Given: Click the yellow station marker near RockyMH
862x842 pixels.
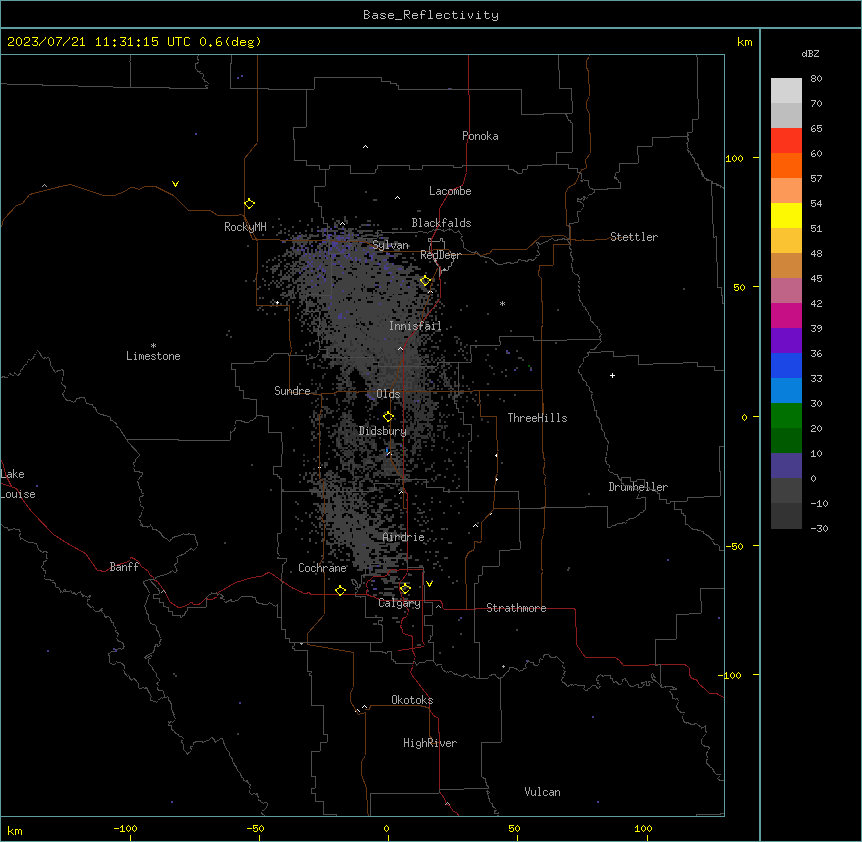Looking at the screenshot, I should point(249,204).
